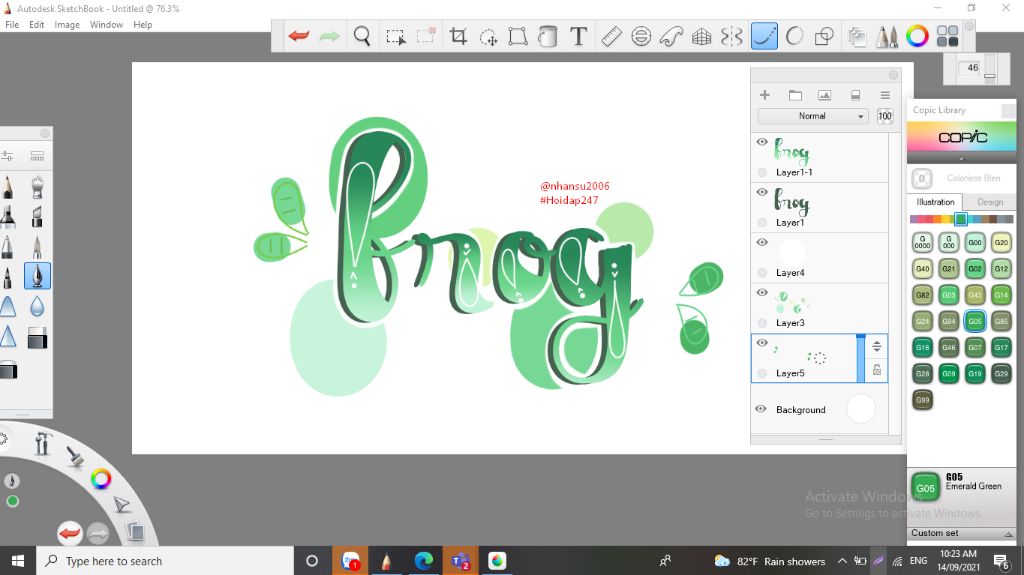The image size is (1024, 575).
Task: Hide Layer4 using its eye icon
Action: 762,243
